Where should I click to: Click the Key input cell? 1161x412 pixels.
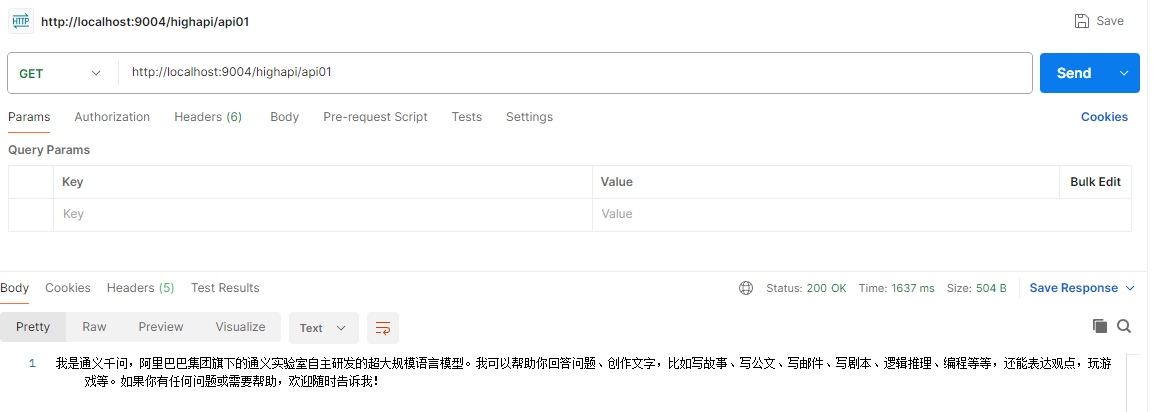(323, 214)
